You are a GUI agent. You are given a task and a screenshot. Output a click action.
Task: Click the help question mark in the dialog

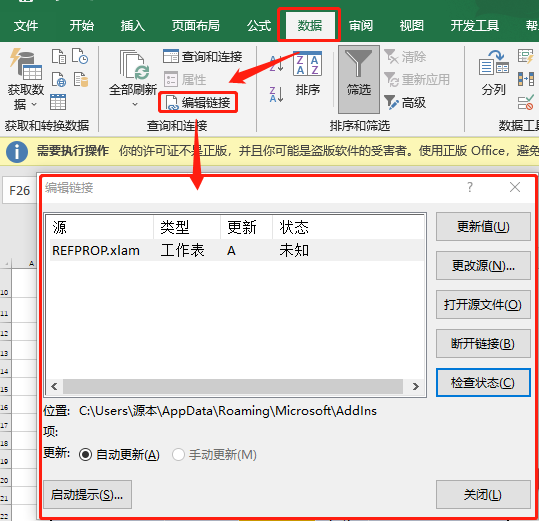[470, 187]
